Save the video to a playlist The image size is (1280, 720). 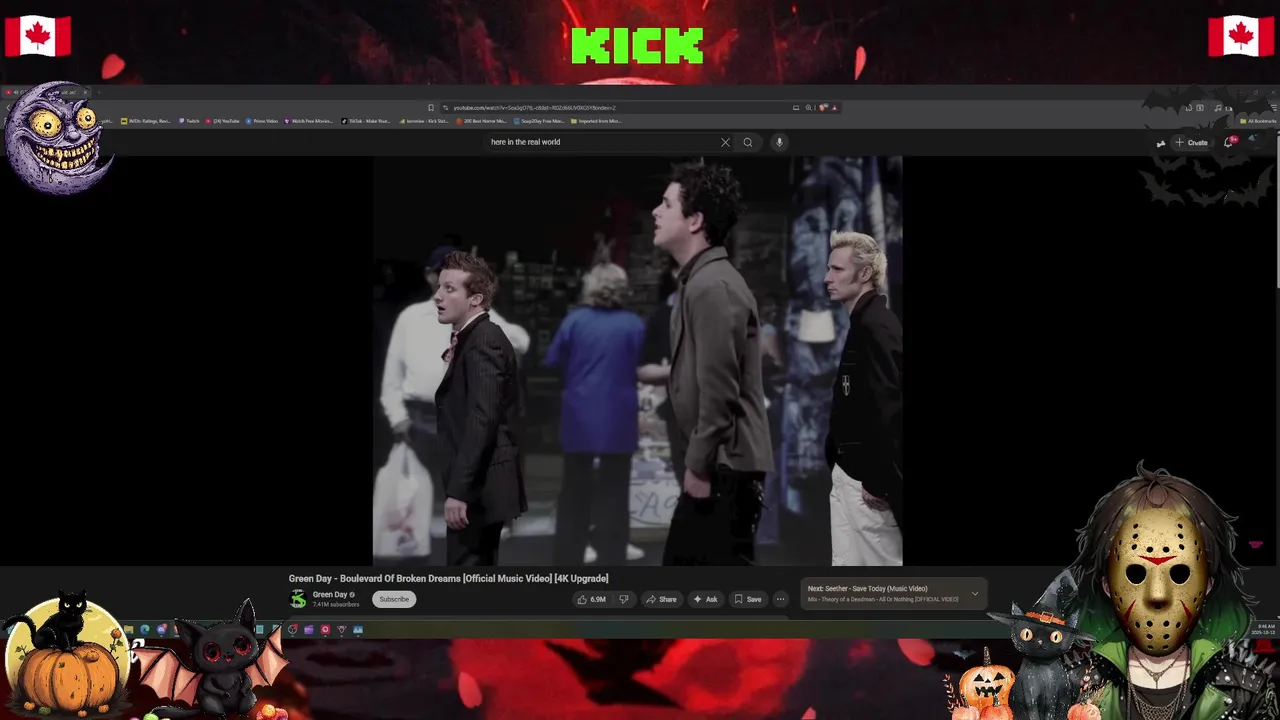pyautogui.click(x=747, y=599)
